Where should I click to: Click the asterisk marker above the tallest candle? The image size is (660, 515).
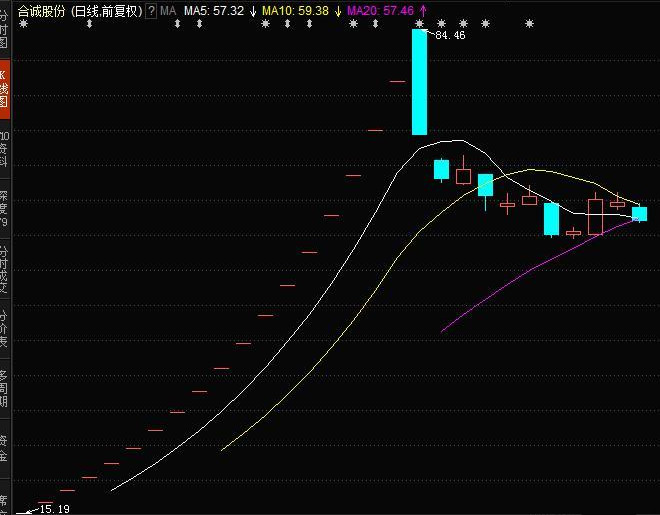pyautogui.click(x=420, y=23)
